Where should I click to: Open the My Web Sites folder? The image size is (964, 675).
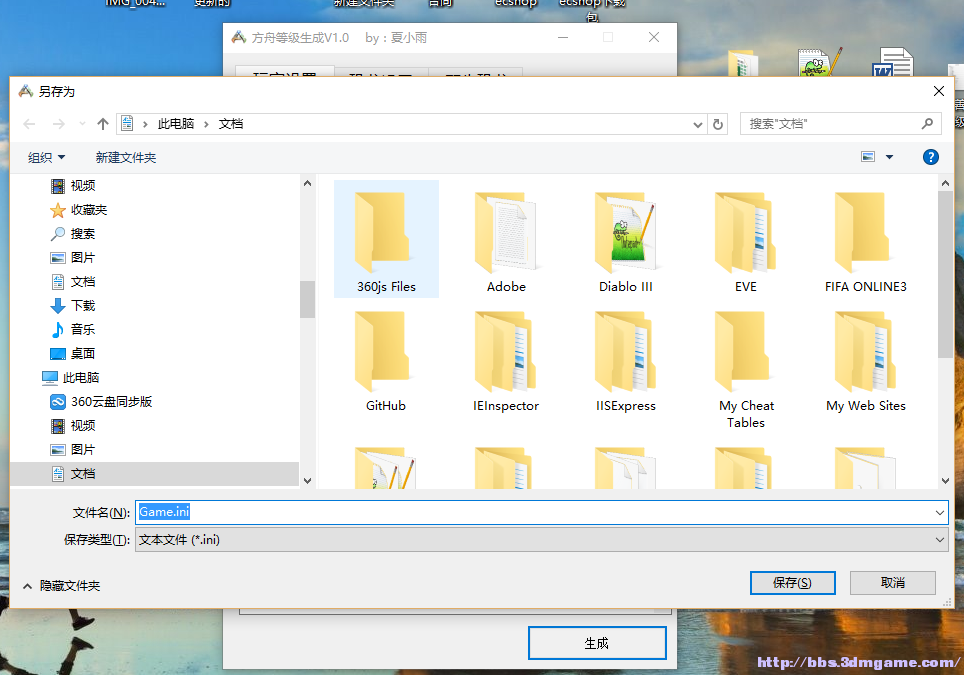click(866, 361)
